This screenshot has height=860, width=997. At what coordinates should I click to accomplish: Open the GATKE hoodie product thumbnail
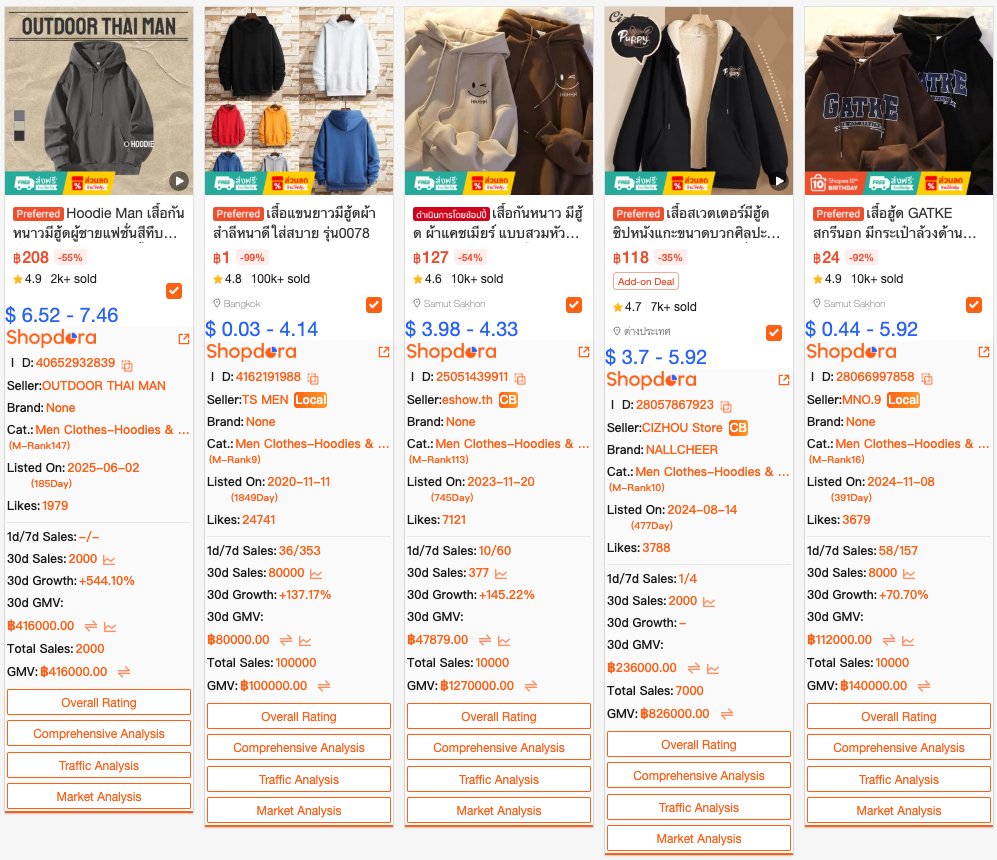coord(898,100)
